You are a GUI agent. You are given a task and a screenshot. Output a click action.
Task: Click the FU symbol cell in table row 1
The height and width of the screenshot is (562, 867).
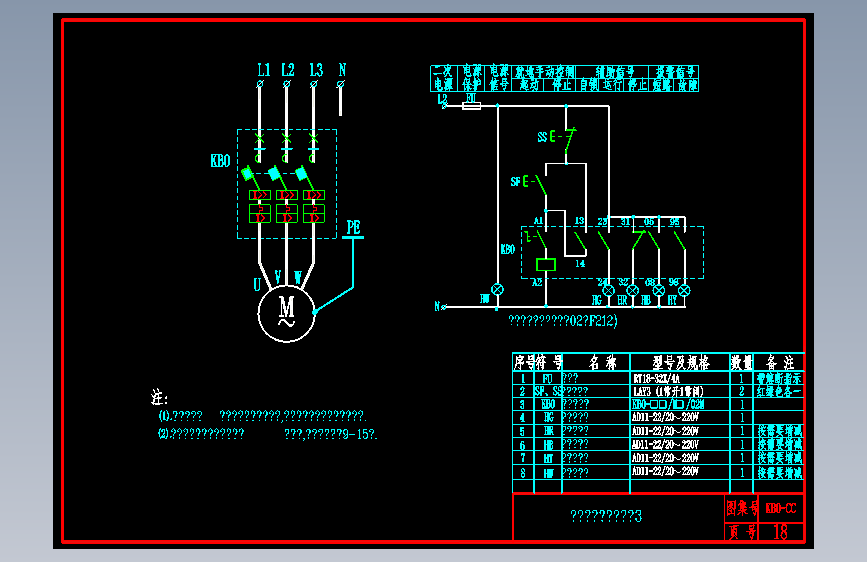pyautogui.click(x=547, y=379)
